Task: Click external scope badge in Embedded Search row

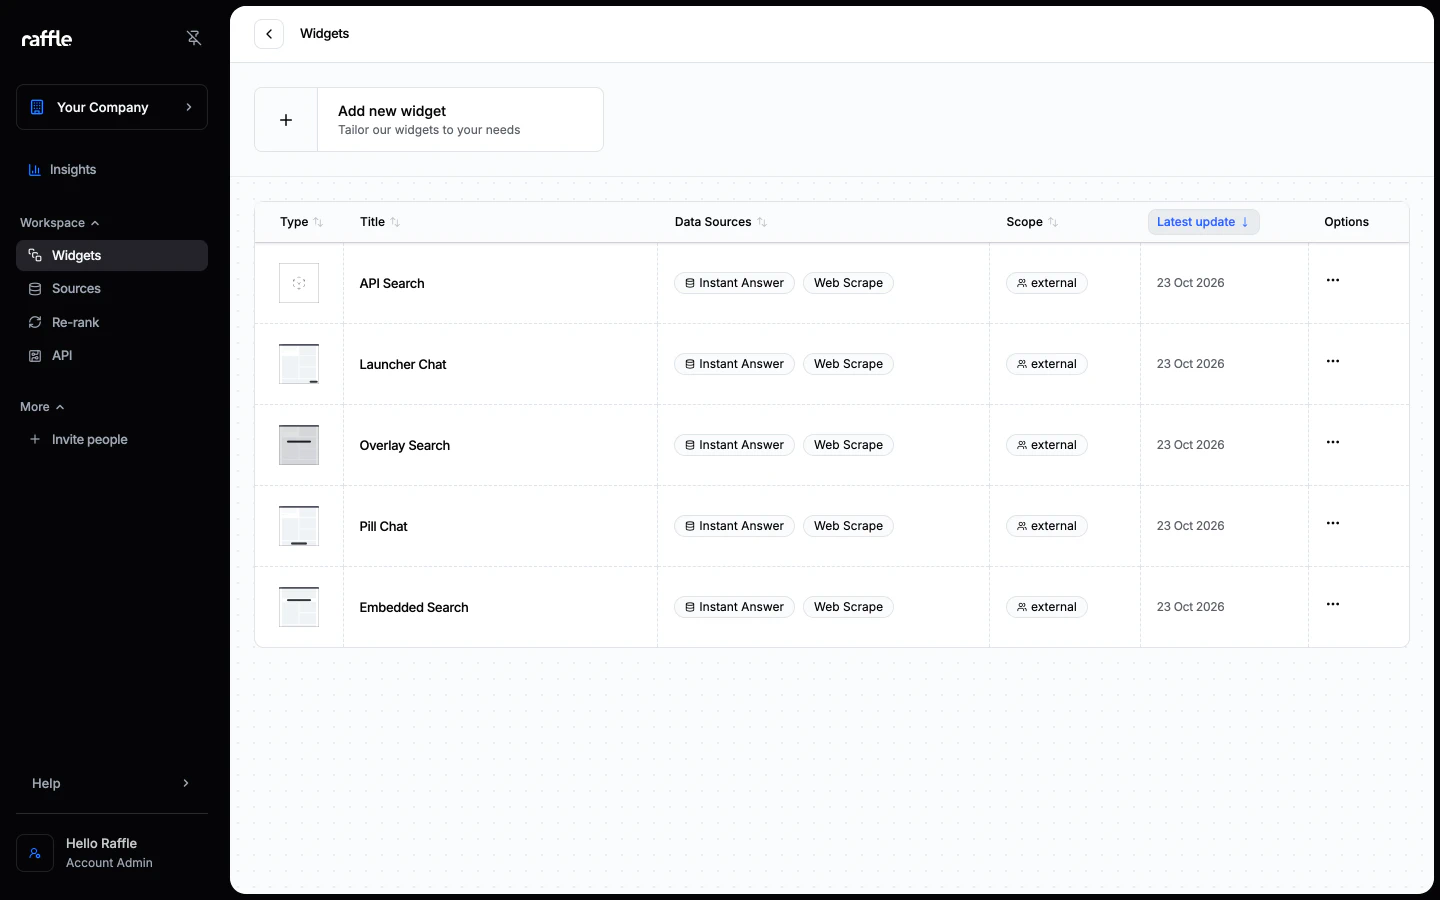Action: (1047, 607)
